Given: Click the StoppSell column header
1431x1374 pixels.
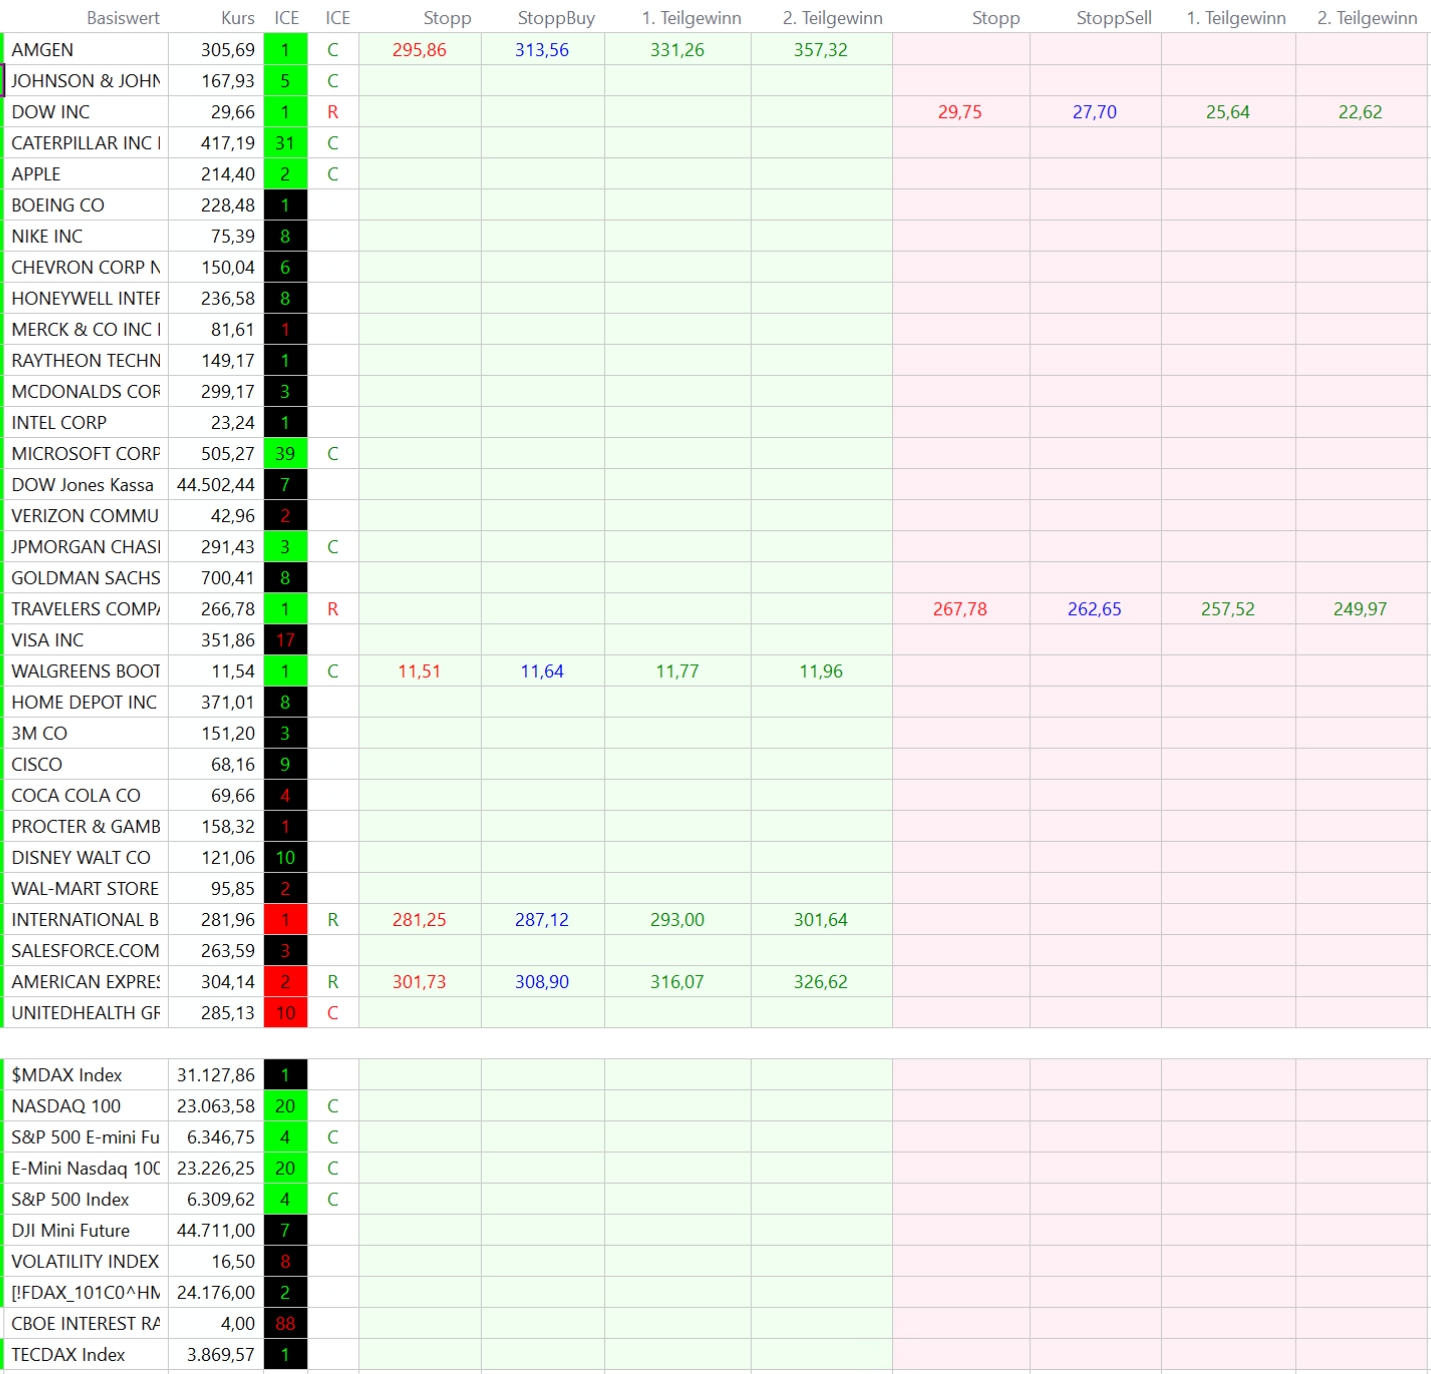Looking at the screenshot, I should click(1113, 18).
